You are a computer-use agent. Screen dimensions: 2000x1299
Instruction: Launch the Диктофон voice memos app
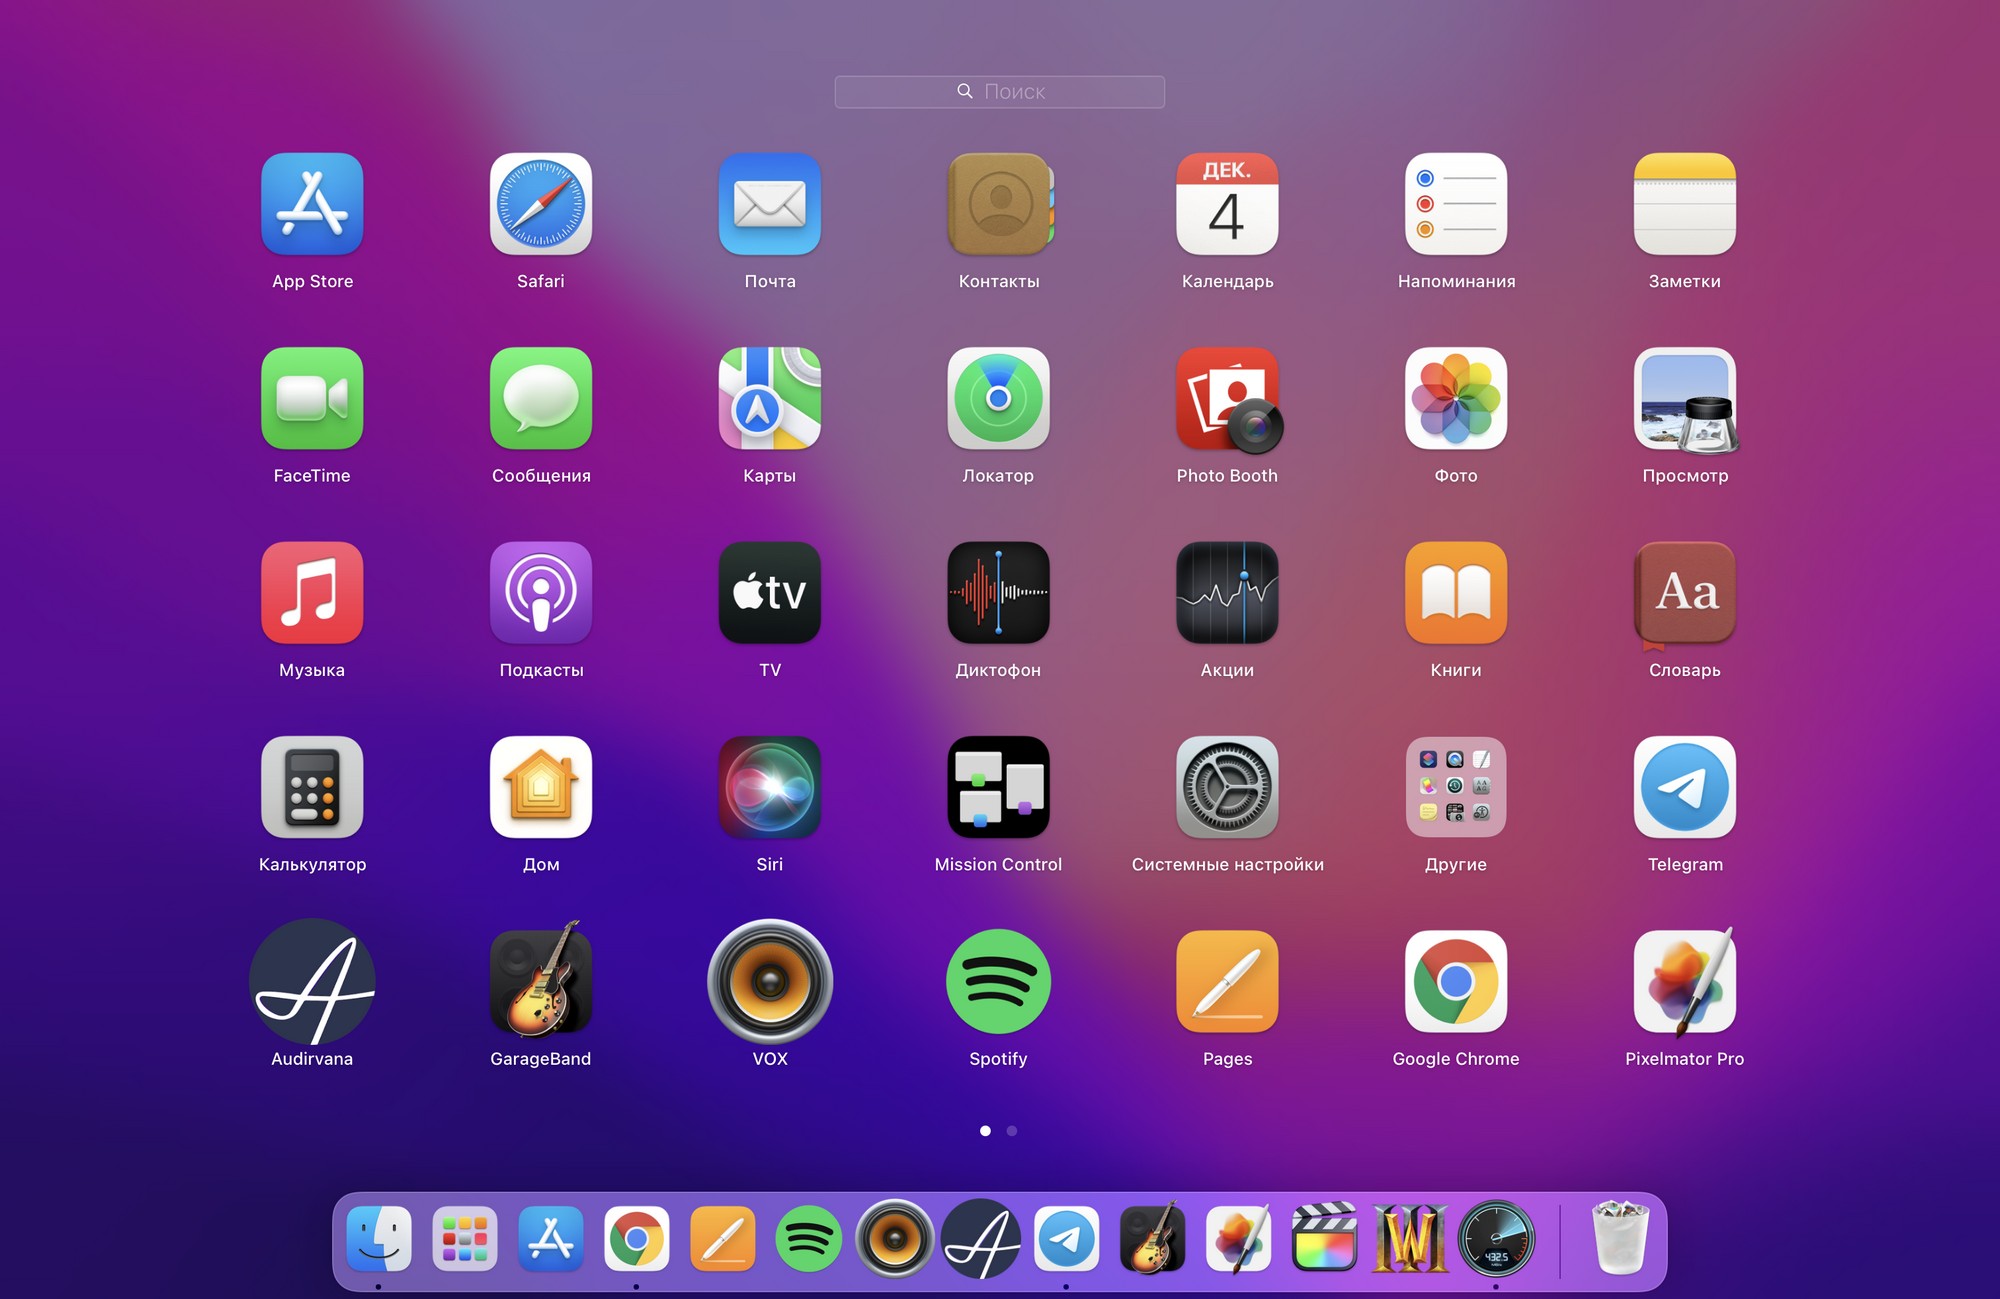(998, 593)
